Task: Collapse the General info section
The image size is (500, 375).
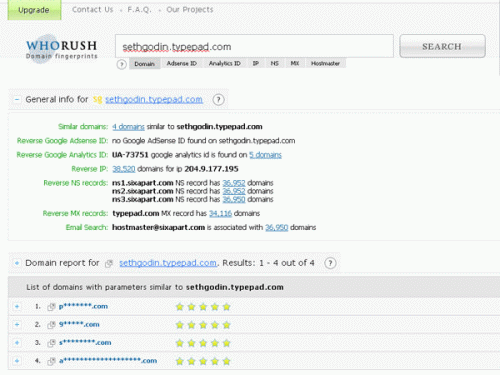Action: 17,99
